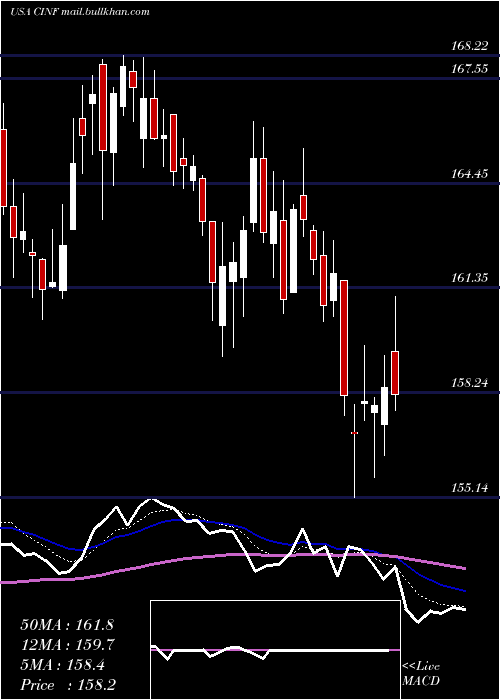Click the '12MA : 159.7' readout
Screen dimensions: 500x700
(x=68, y=645)
